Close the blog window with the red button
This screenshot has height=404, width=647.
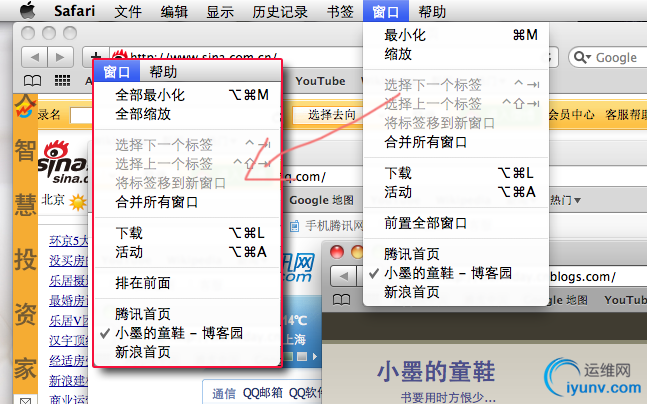point(337,252)
